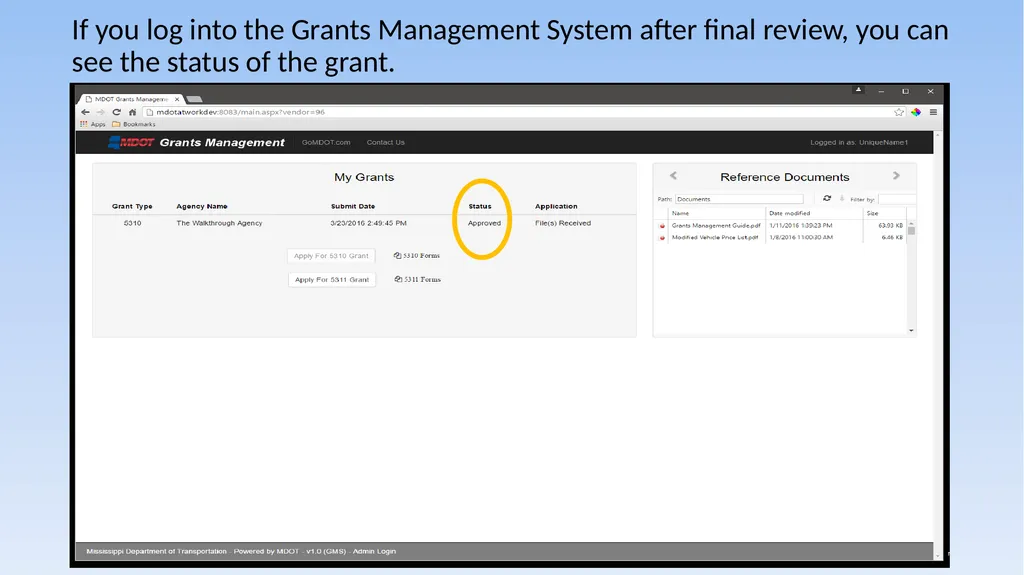Click the Logged in as UniqueName1 text
Viewport: 1024px width, 575px height.
859,142
